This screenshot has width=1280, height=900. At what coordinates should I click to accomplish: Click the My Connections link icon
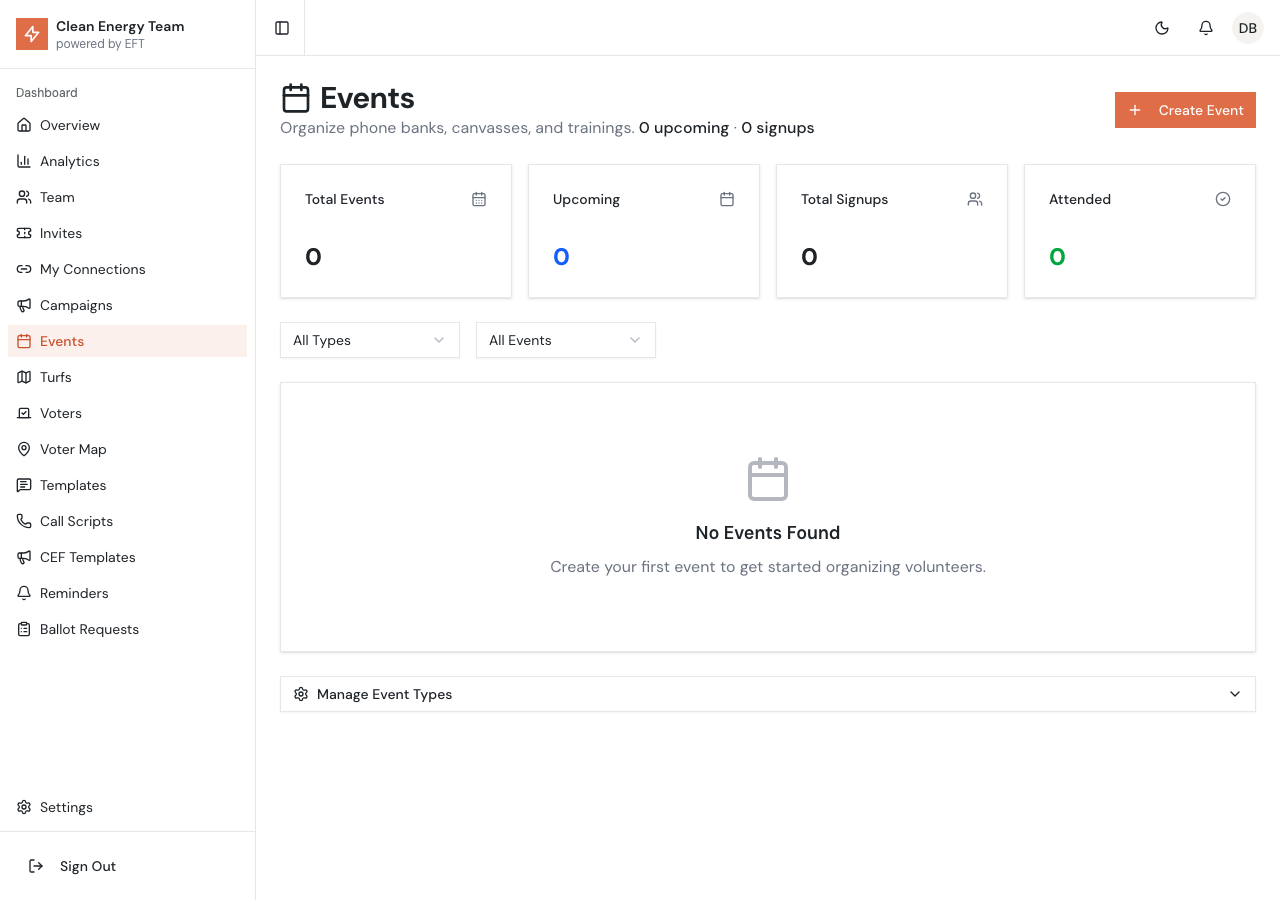pos(24,269)
